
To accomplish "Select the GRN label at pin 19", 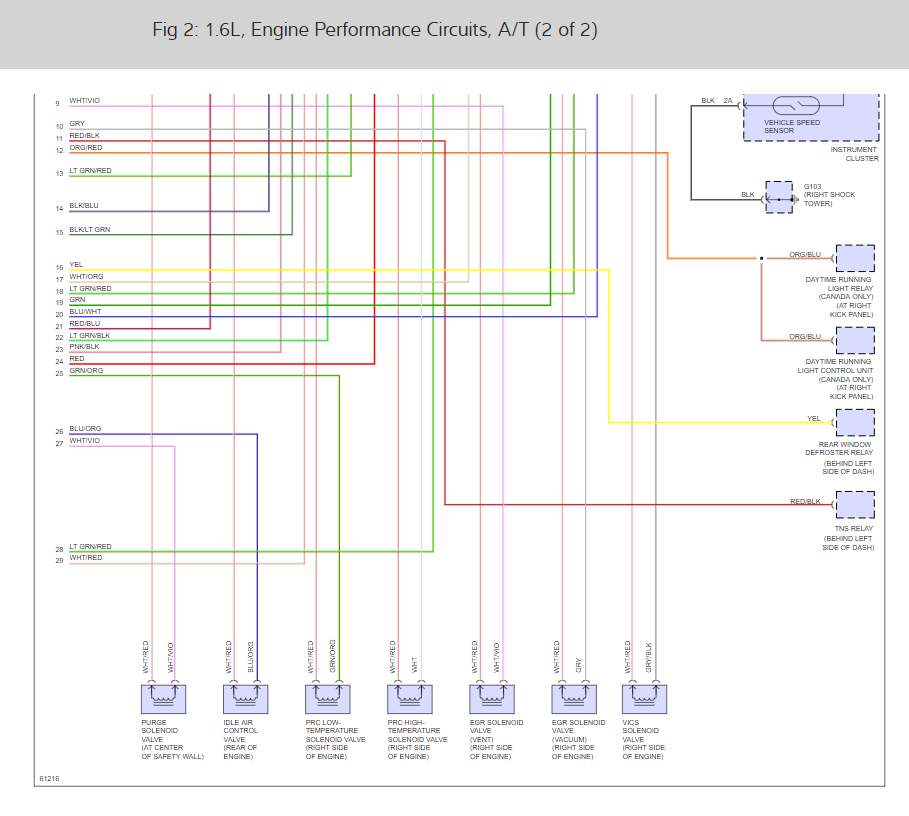I will coord(77,300).
